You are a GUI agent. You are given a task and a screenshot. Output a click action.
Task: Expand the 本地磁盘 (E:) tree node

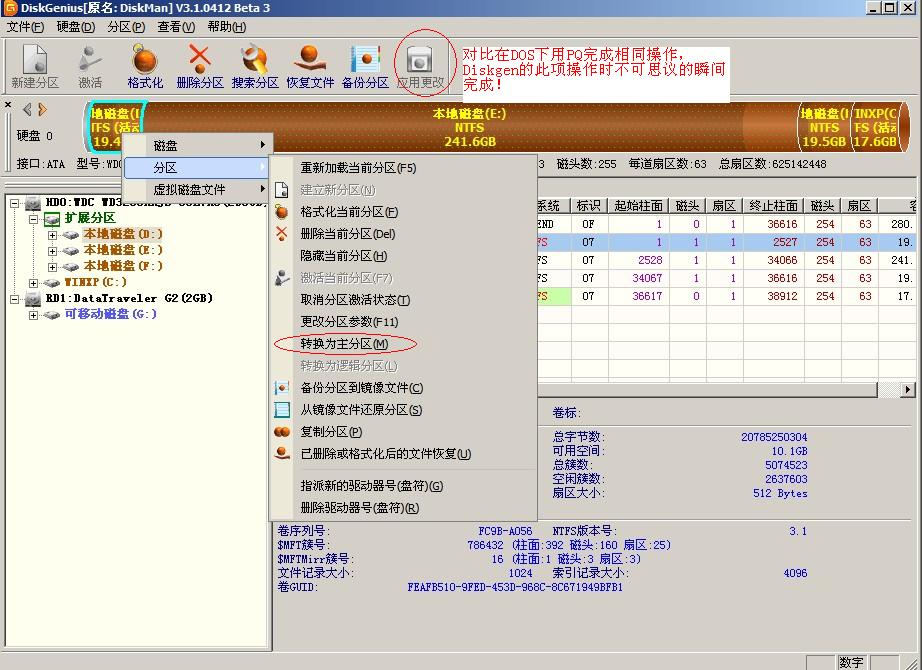pos(52,251)
